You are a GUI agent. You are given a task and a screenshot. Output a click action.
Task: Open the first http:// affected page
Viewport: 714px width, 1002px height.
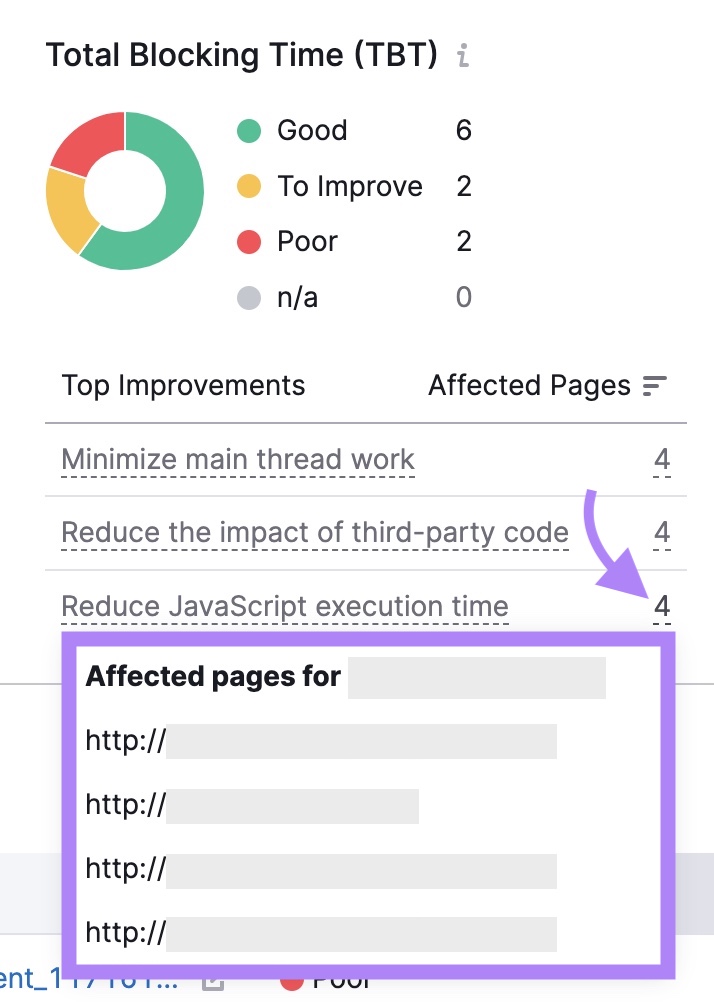point(121,740)
